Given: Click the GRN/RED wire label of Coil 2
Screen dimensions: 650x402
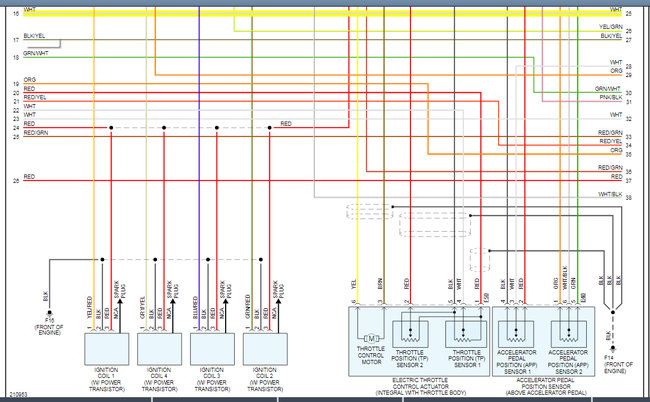Looking at the screenshot, I should click(248, 307).
